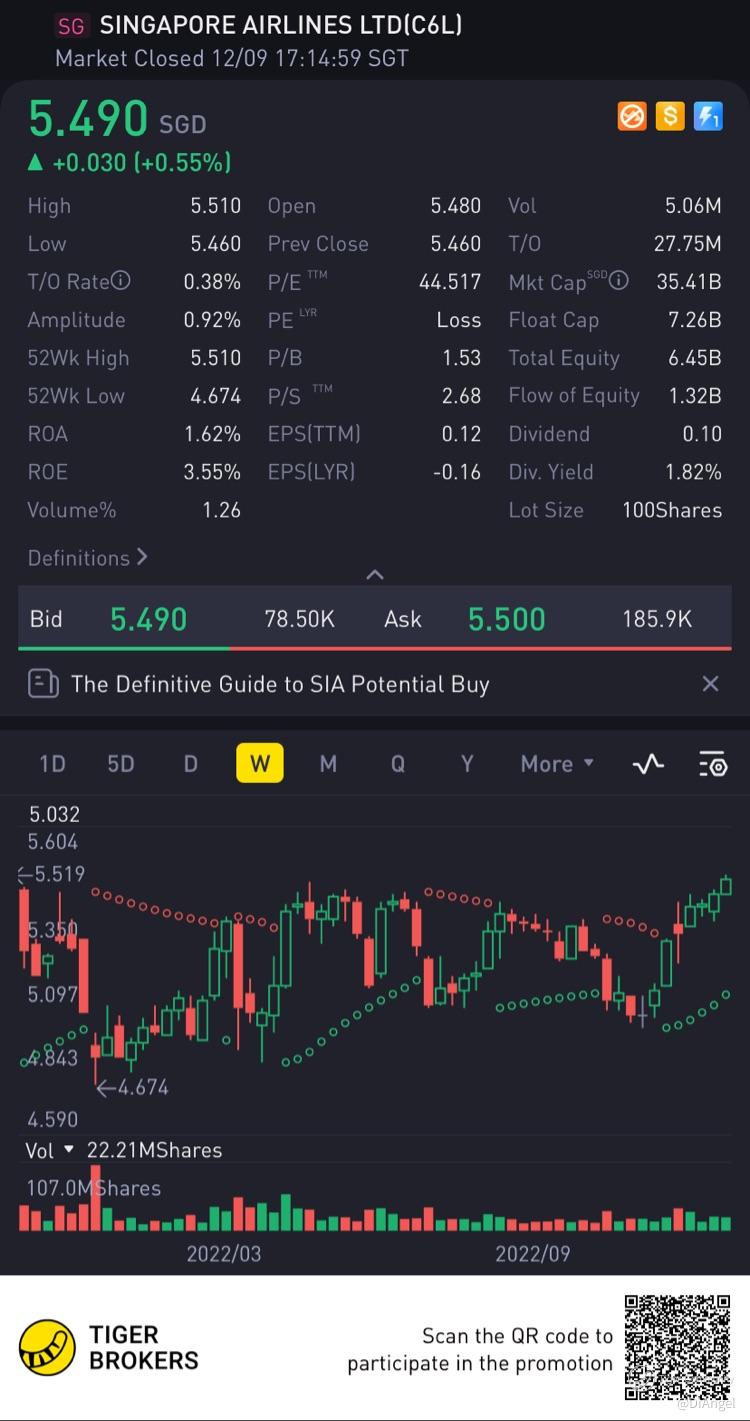Collapse the stock details with up chevron

(x=375, y=574)
